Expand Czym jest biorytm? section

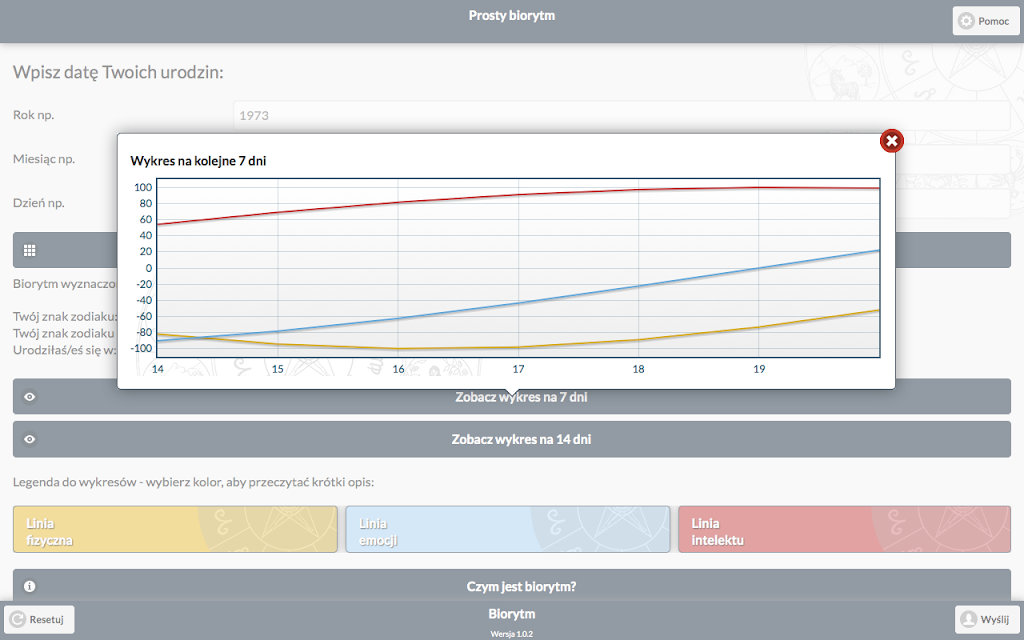pos(512,585)
